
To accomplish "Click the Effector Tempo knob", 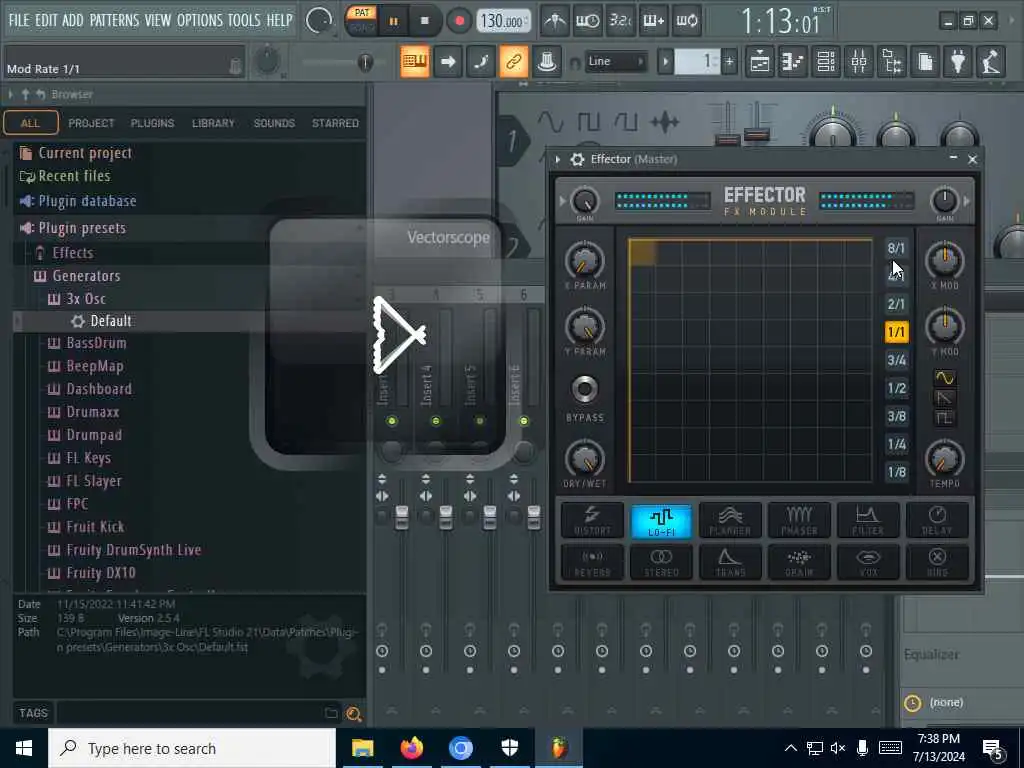I will [x=944, y=457].
